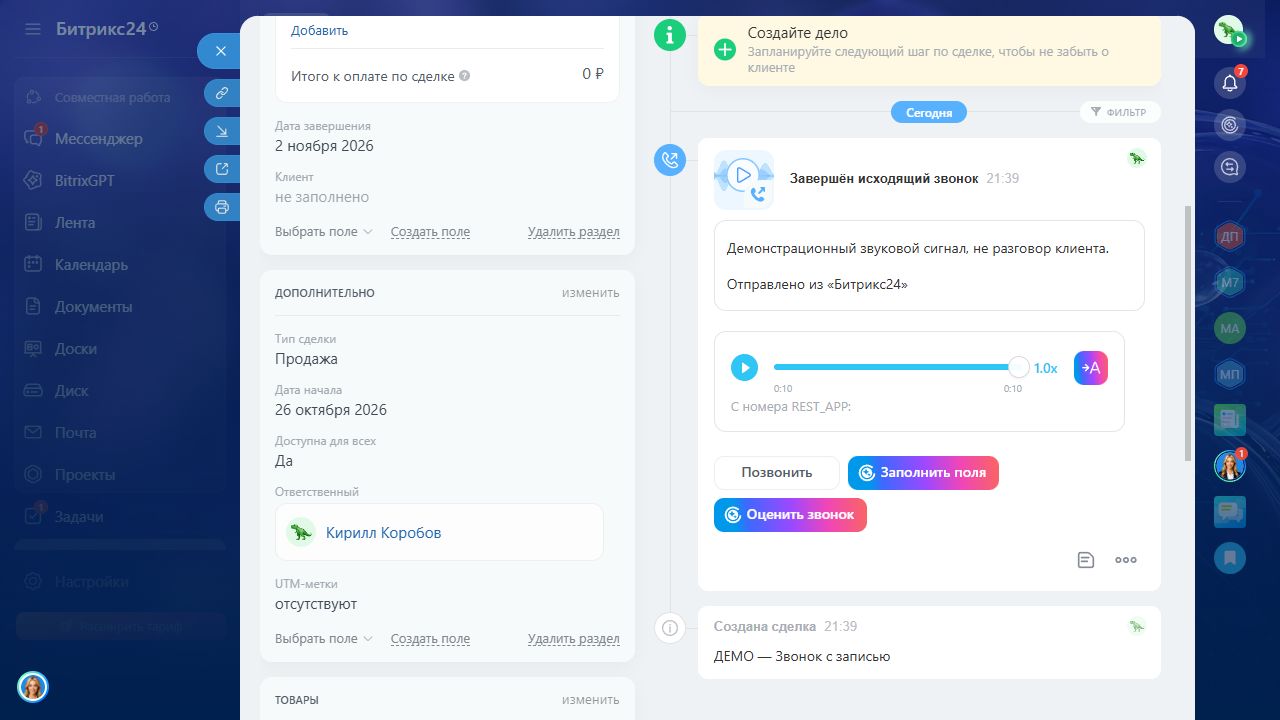
Task: Close the deal card with the X button
Action: click(221, 51)
